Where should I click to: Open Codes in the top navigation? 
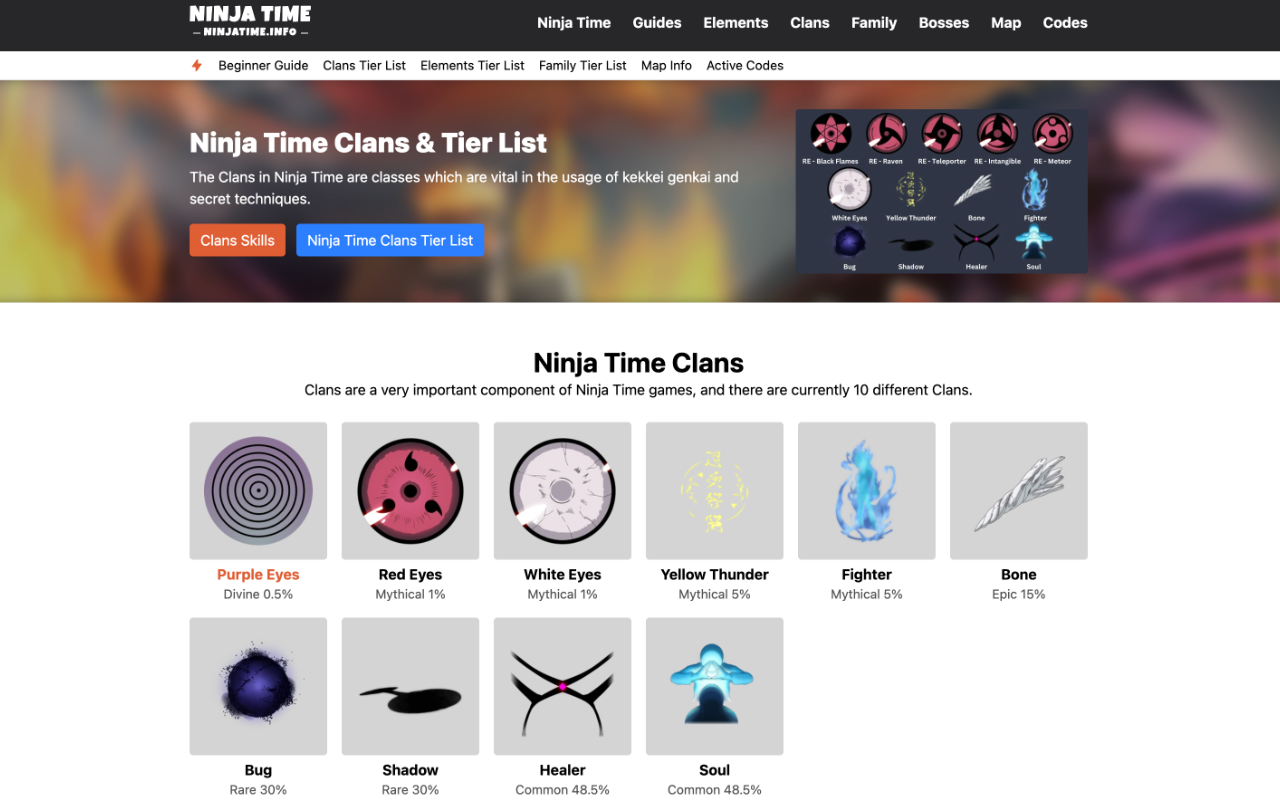(1065, 22)
